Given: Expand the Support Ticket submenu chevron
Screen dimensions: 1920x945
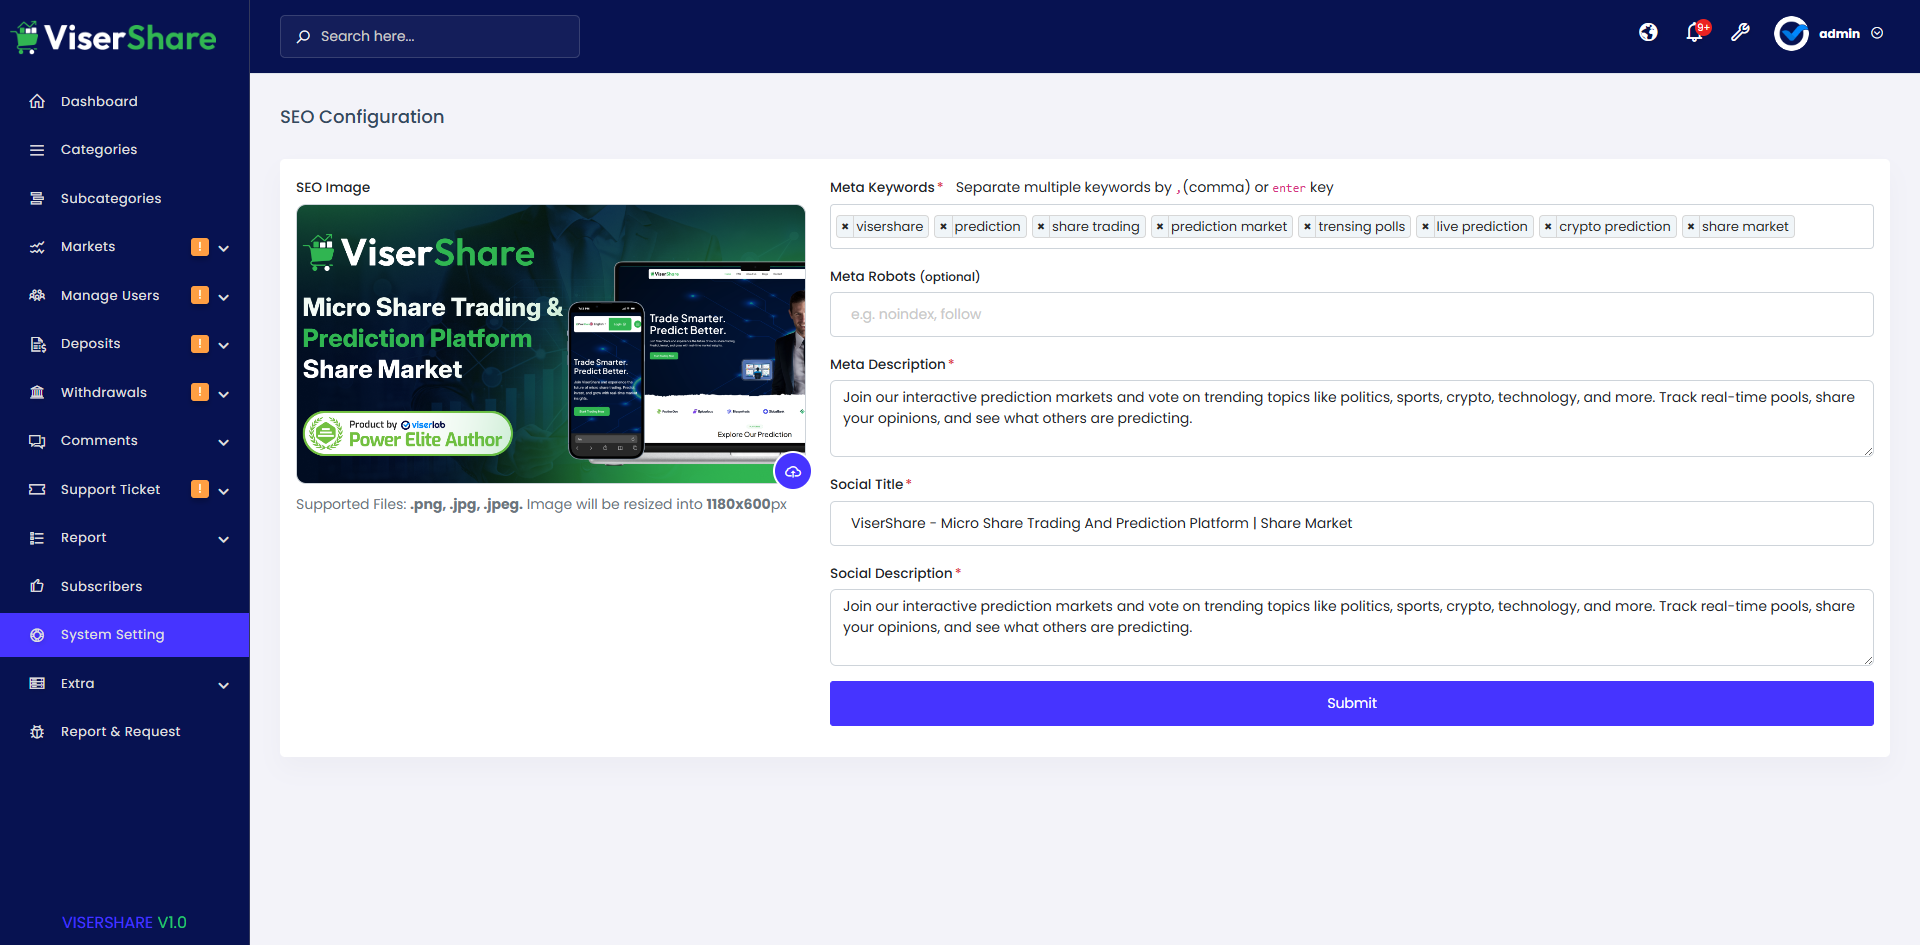Looking at the screenshot, I should [224, 491].
